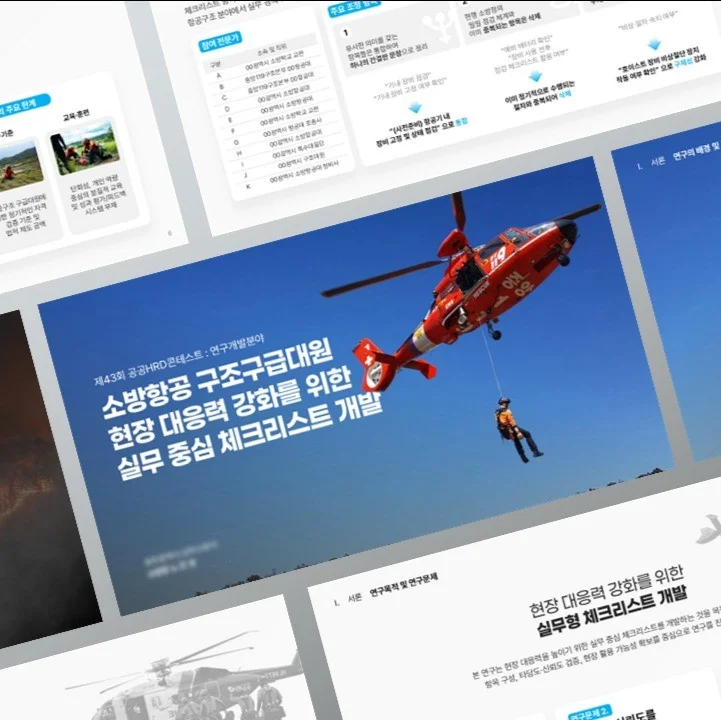Click the '제43회 공공HRD콘테스트 : 연구개발분야' subtitle
This screenshot has height=720, width=721.
(179, 361)
